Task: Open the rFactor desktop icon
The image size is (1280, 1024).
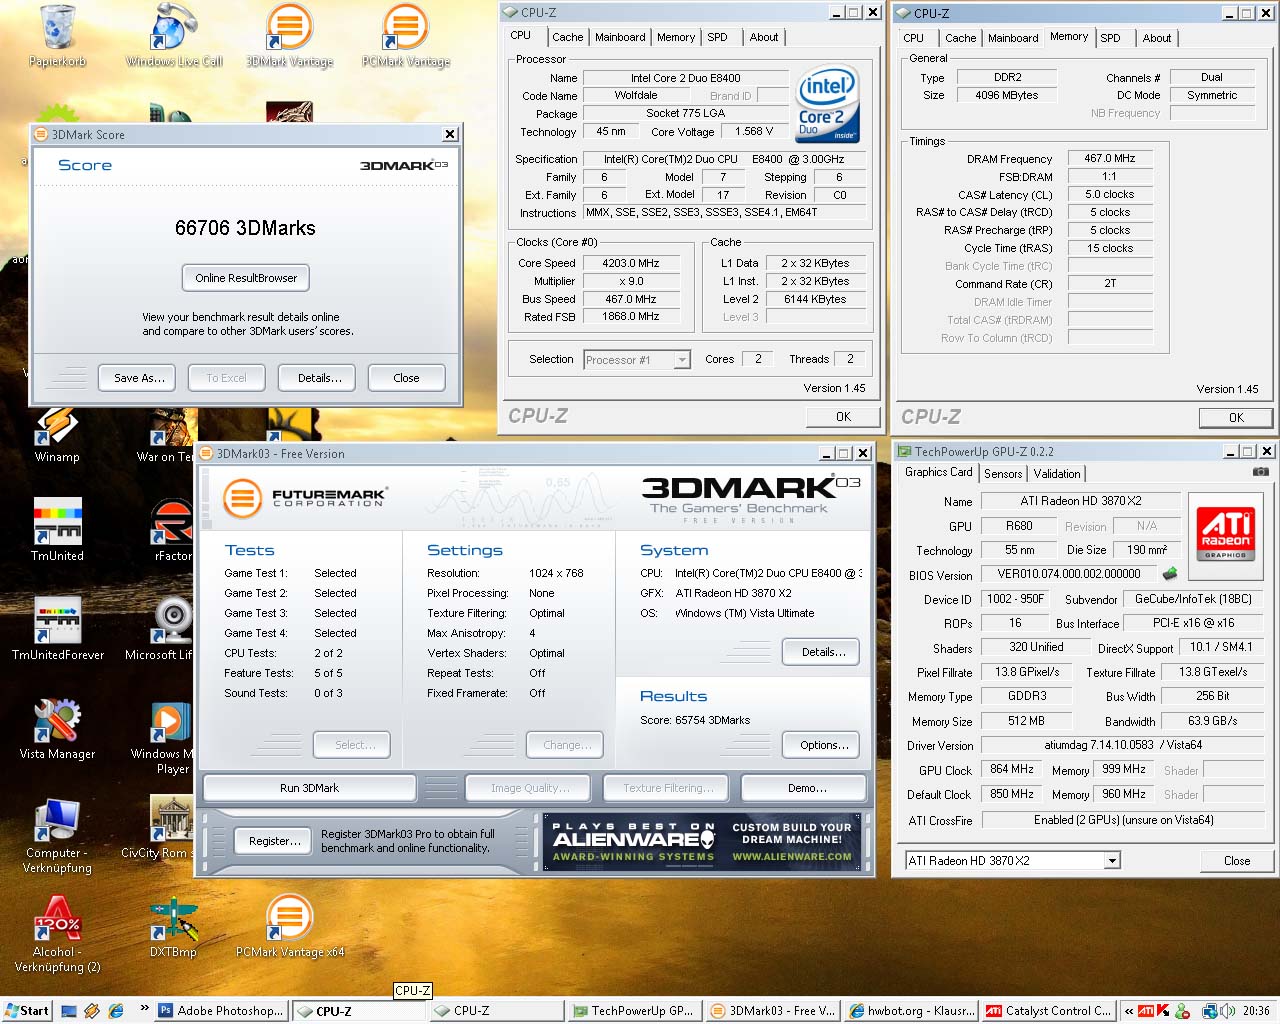Action: pos(171,528)
